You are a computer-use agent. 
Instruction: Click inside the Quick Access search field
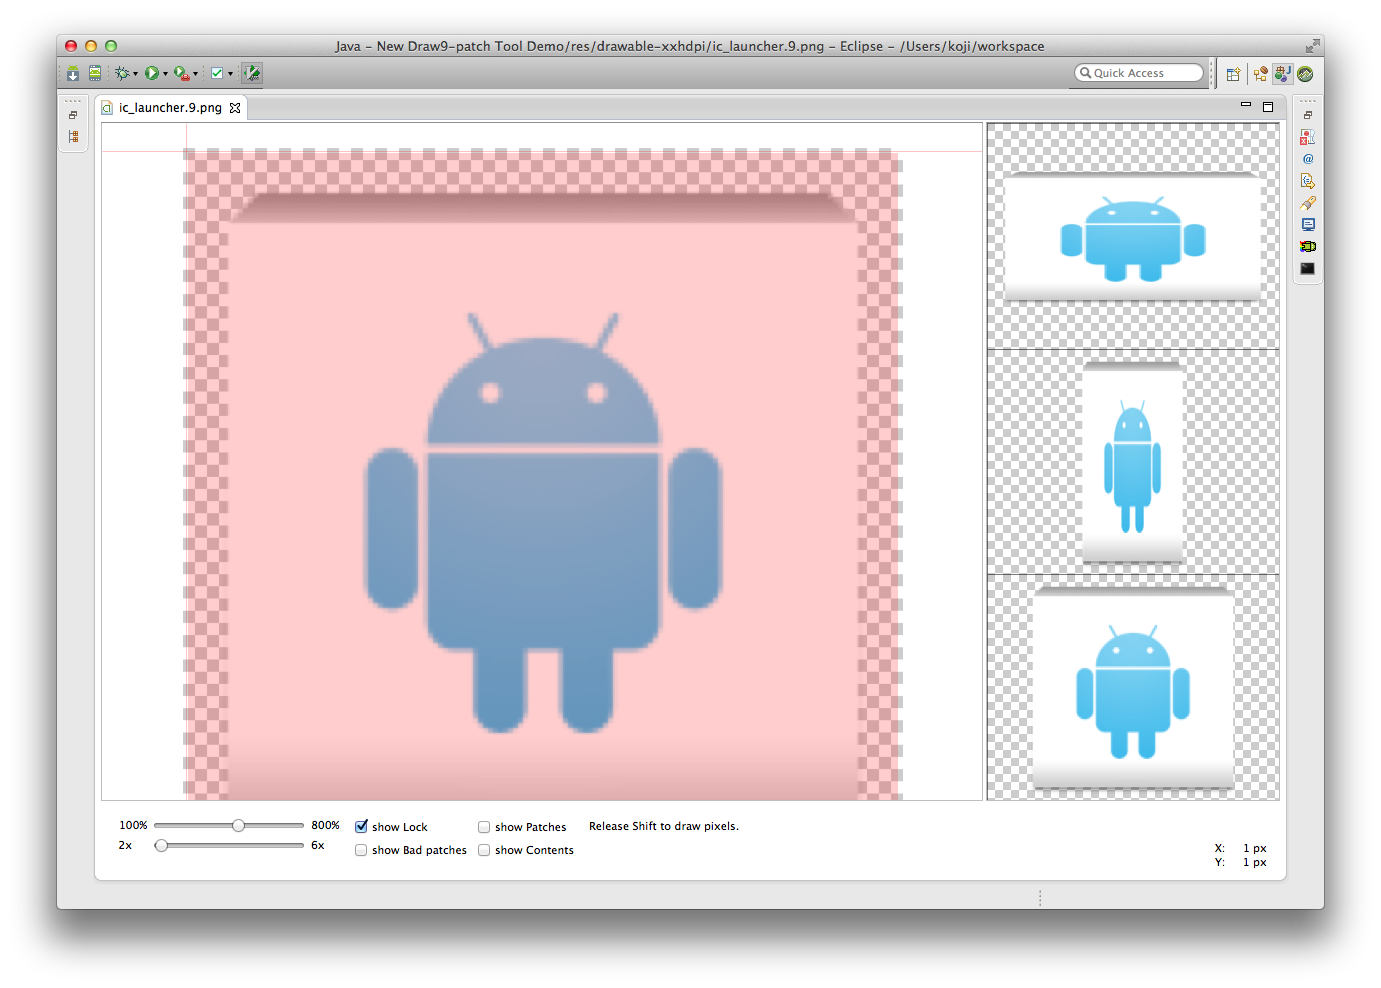(1138, 72)
